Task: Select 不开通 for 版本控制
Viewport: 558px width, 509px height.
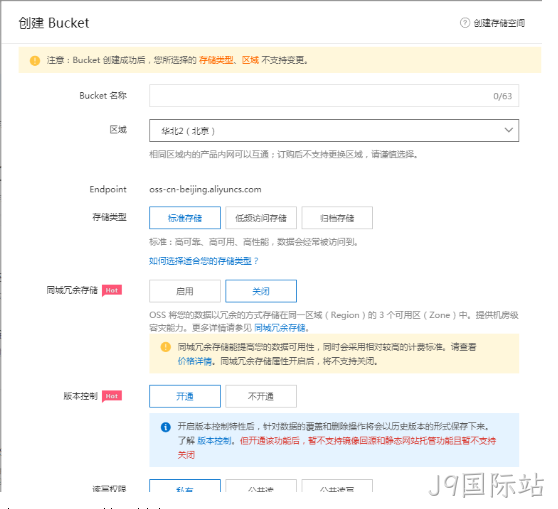Action: [x=261, y=396]
